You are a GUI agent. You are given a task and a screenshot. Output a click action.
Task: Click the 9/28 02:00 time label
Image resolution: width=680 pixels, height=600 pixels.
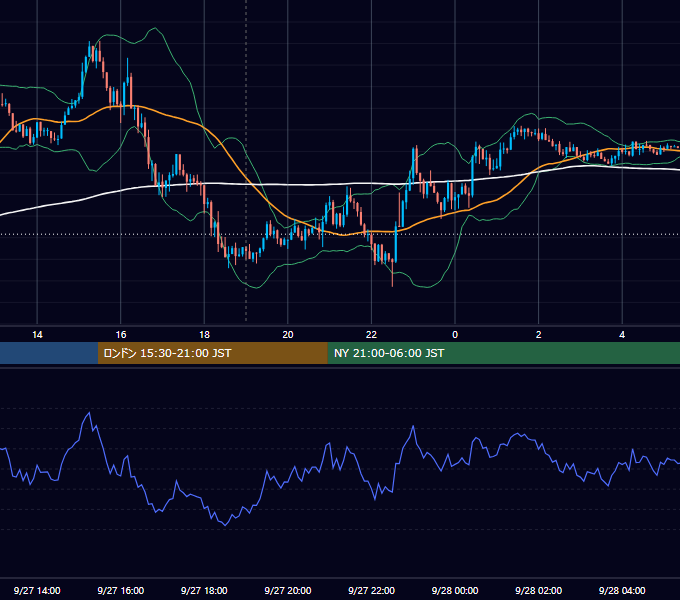(539, 590)
